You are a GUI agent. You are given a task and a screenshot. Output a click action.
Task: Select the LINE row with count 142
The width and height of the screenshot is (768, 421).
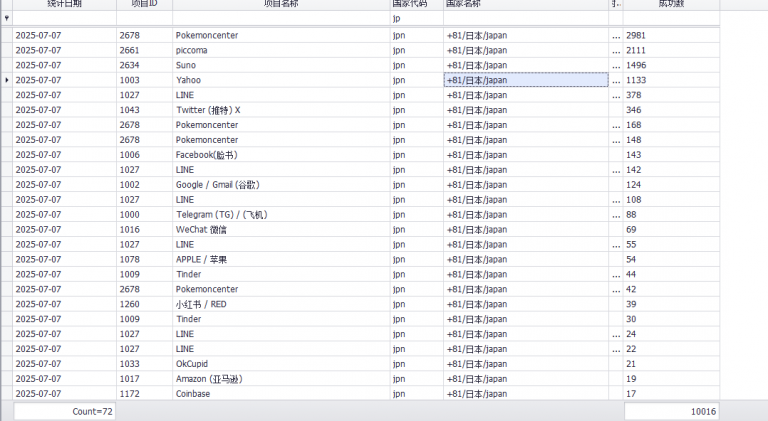[360, 169]
